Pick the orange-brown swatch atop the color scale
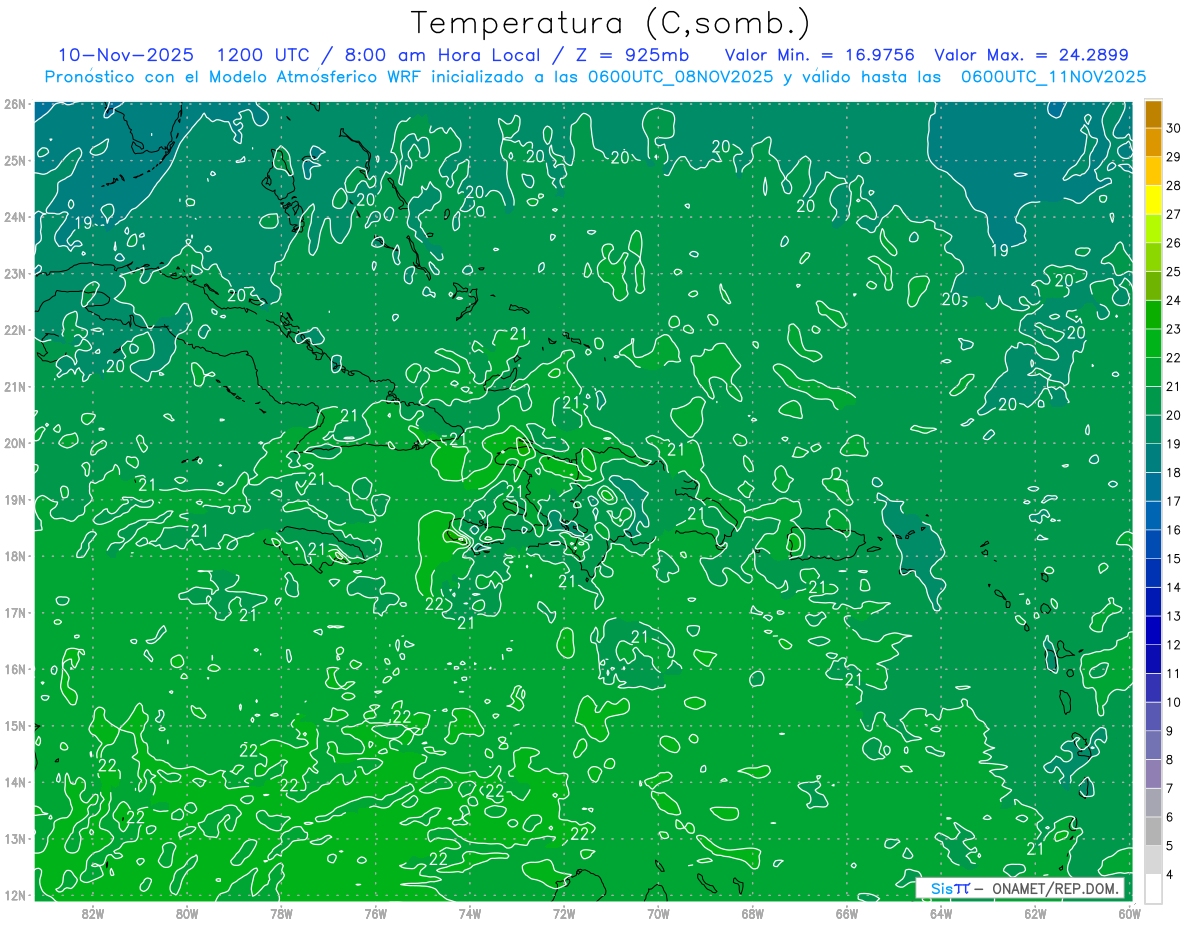 [x=1154, y=114]
